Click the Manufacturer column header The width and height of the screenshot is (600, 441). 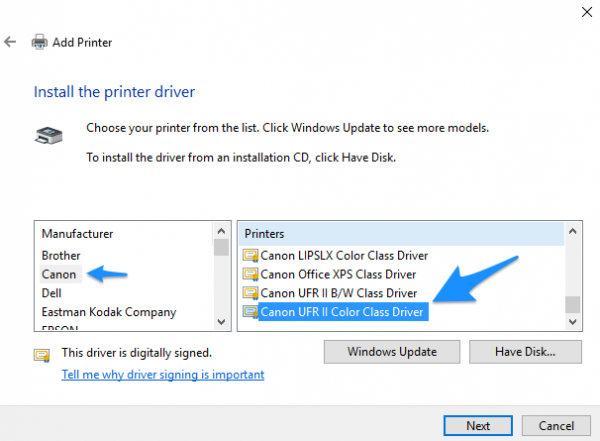pos(124,234)
